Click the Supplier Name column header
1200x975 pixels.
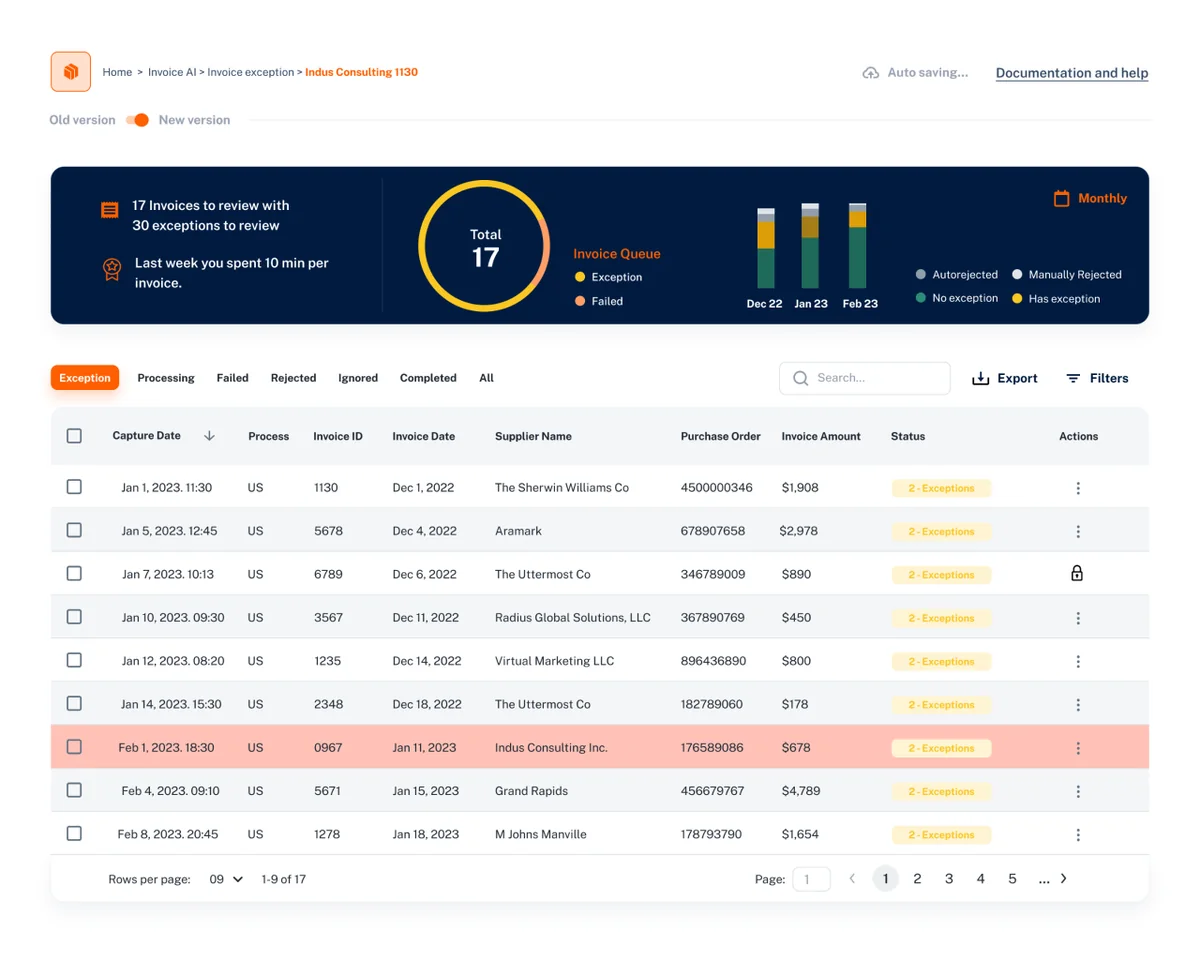(x=533, y=436)
